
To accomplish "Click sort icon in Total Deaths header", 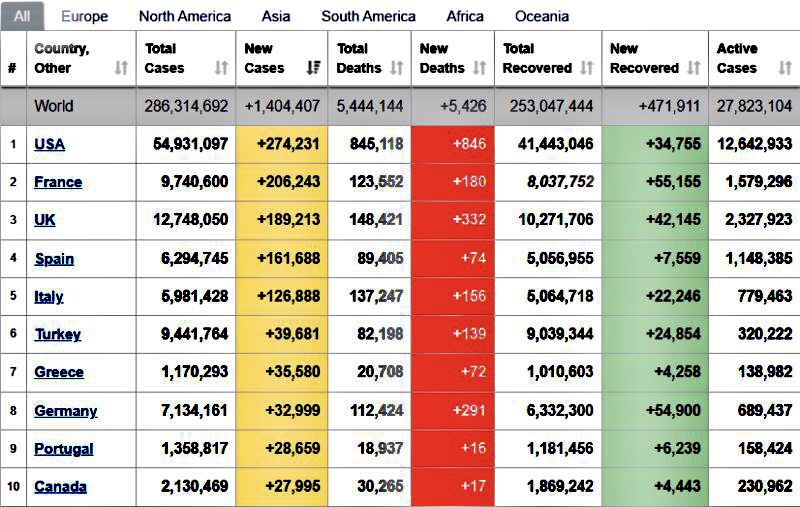I will pyautogui.click(x=396, y=68).
